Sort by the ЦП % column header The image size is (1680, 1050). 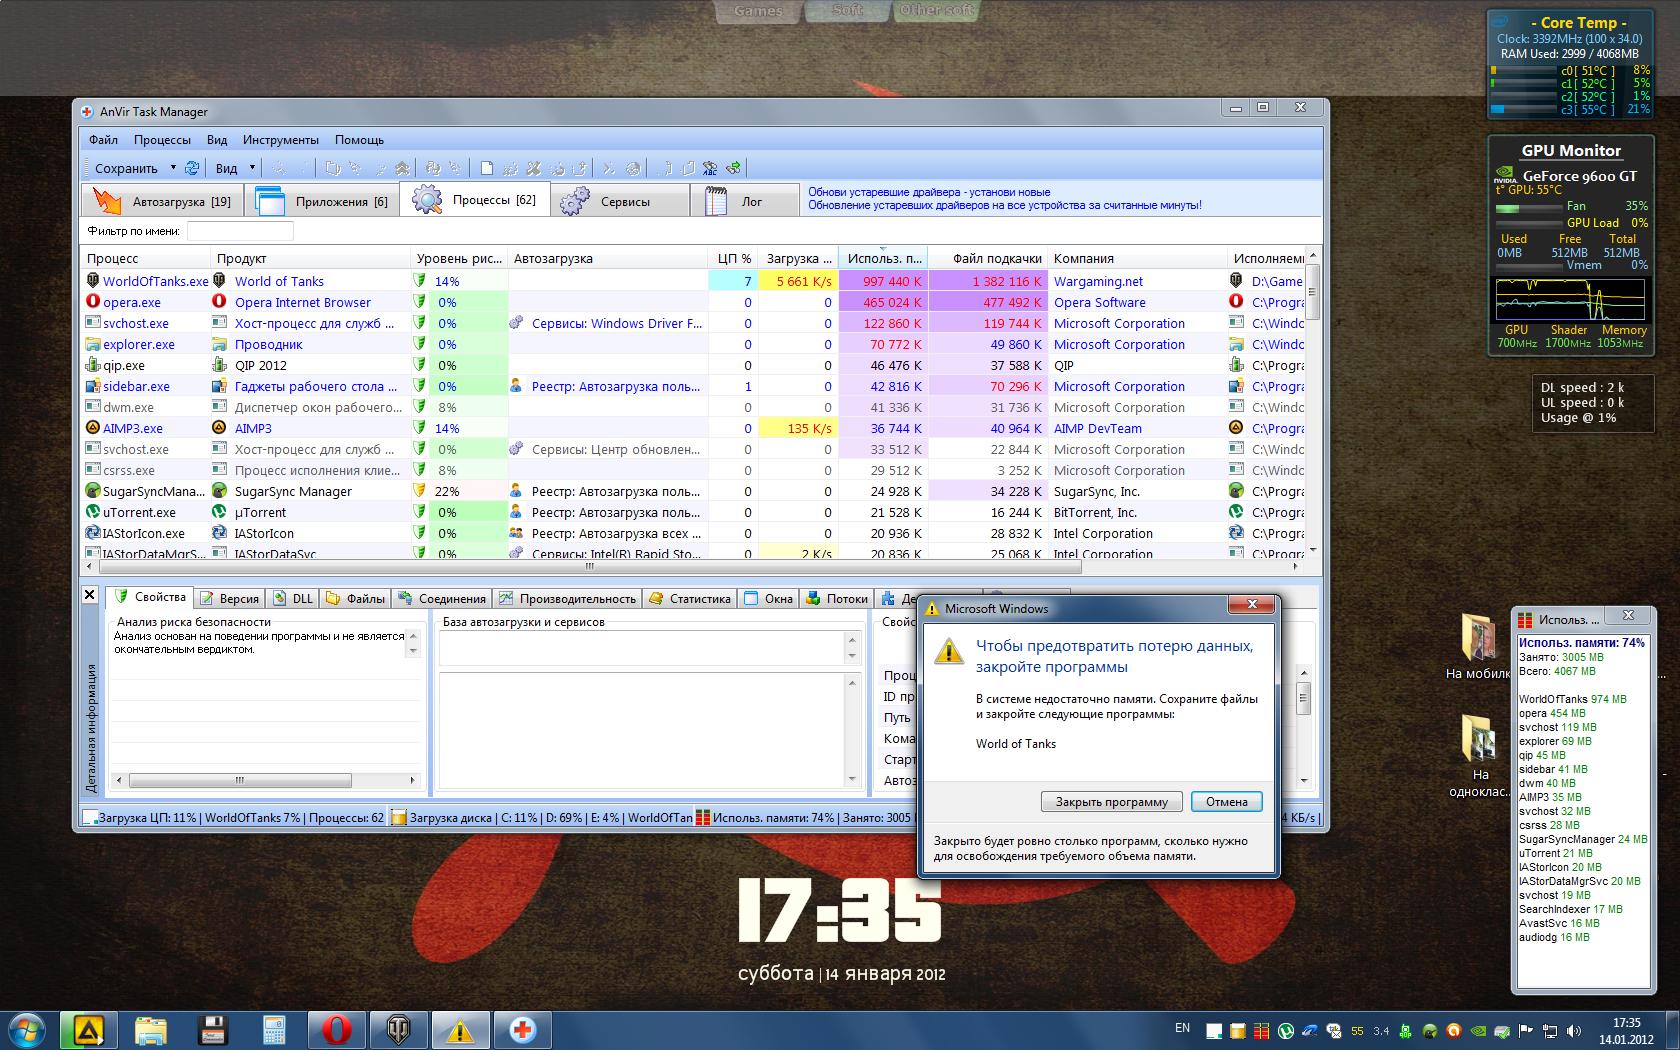pos(733,258)
